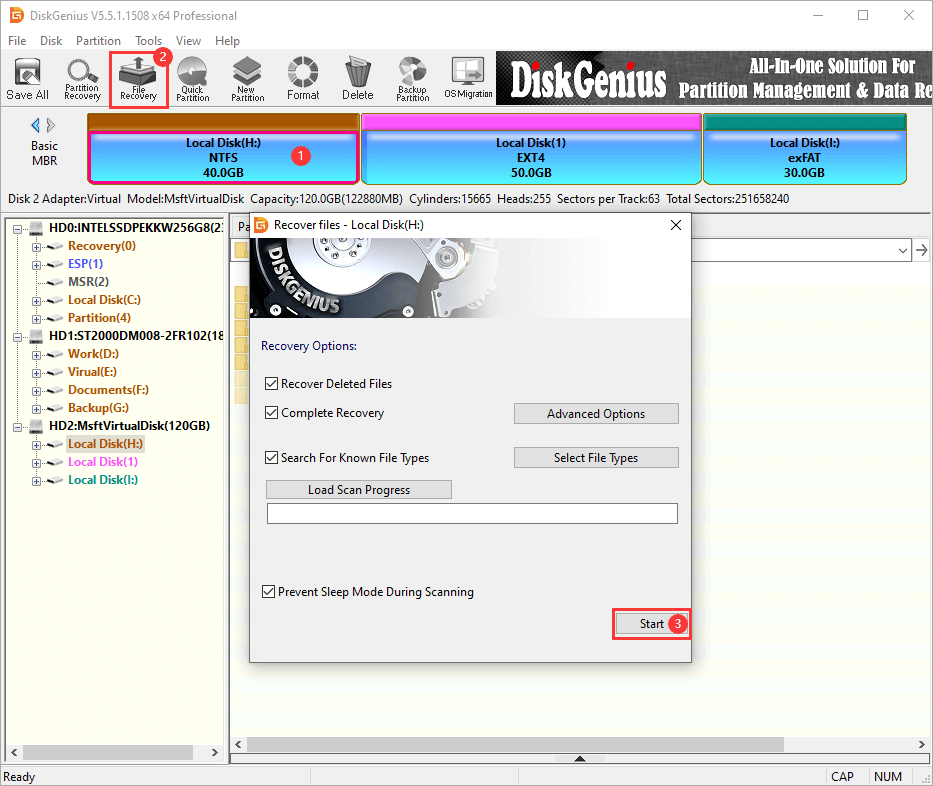Create a New Partition from the toolbar
Screen dimensions: 933x786
click(x=248, y=79)
